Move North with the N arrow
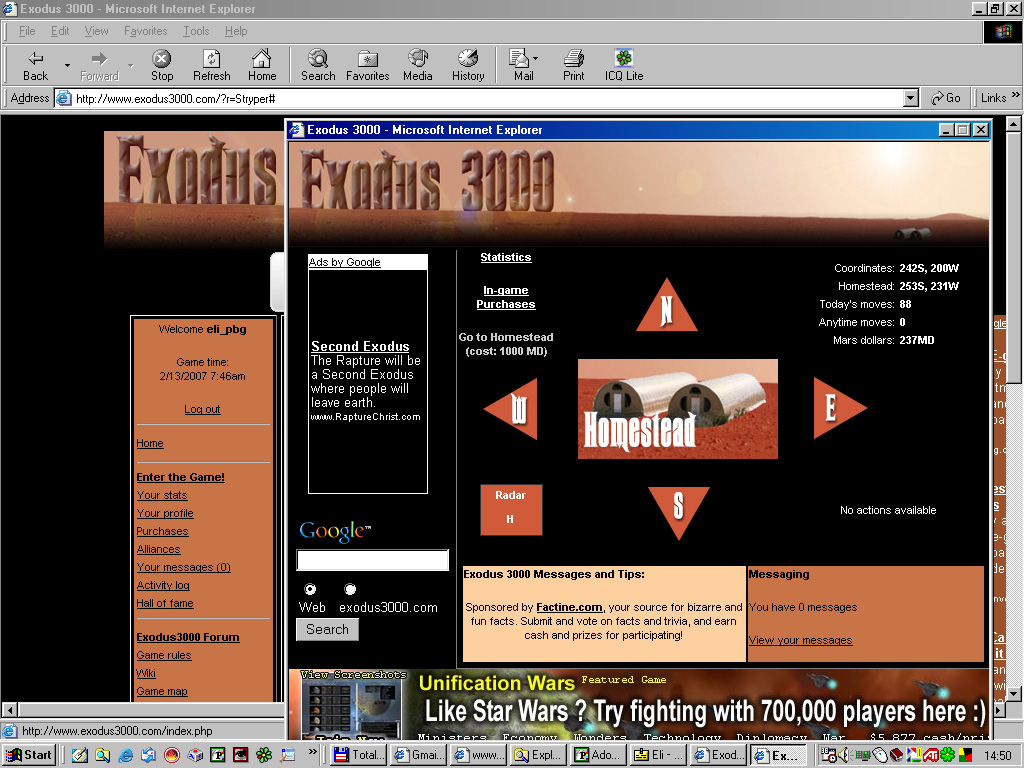The width and height of the screenshot is (1024, 768). point(667,308)
